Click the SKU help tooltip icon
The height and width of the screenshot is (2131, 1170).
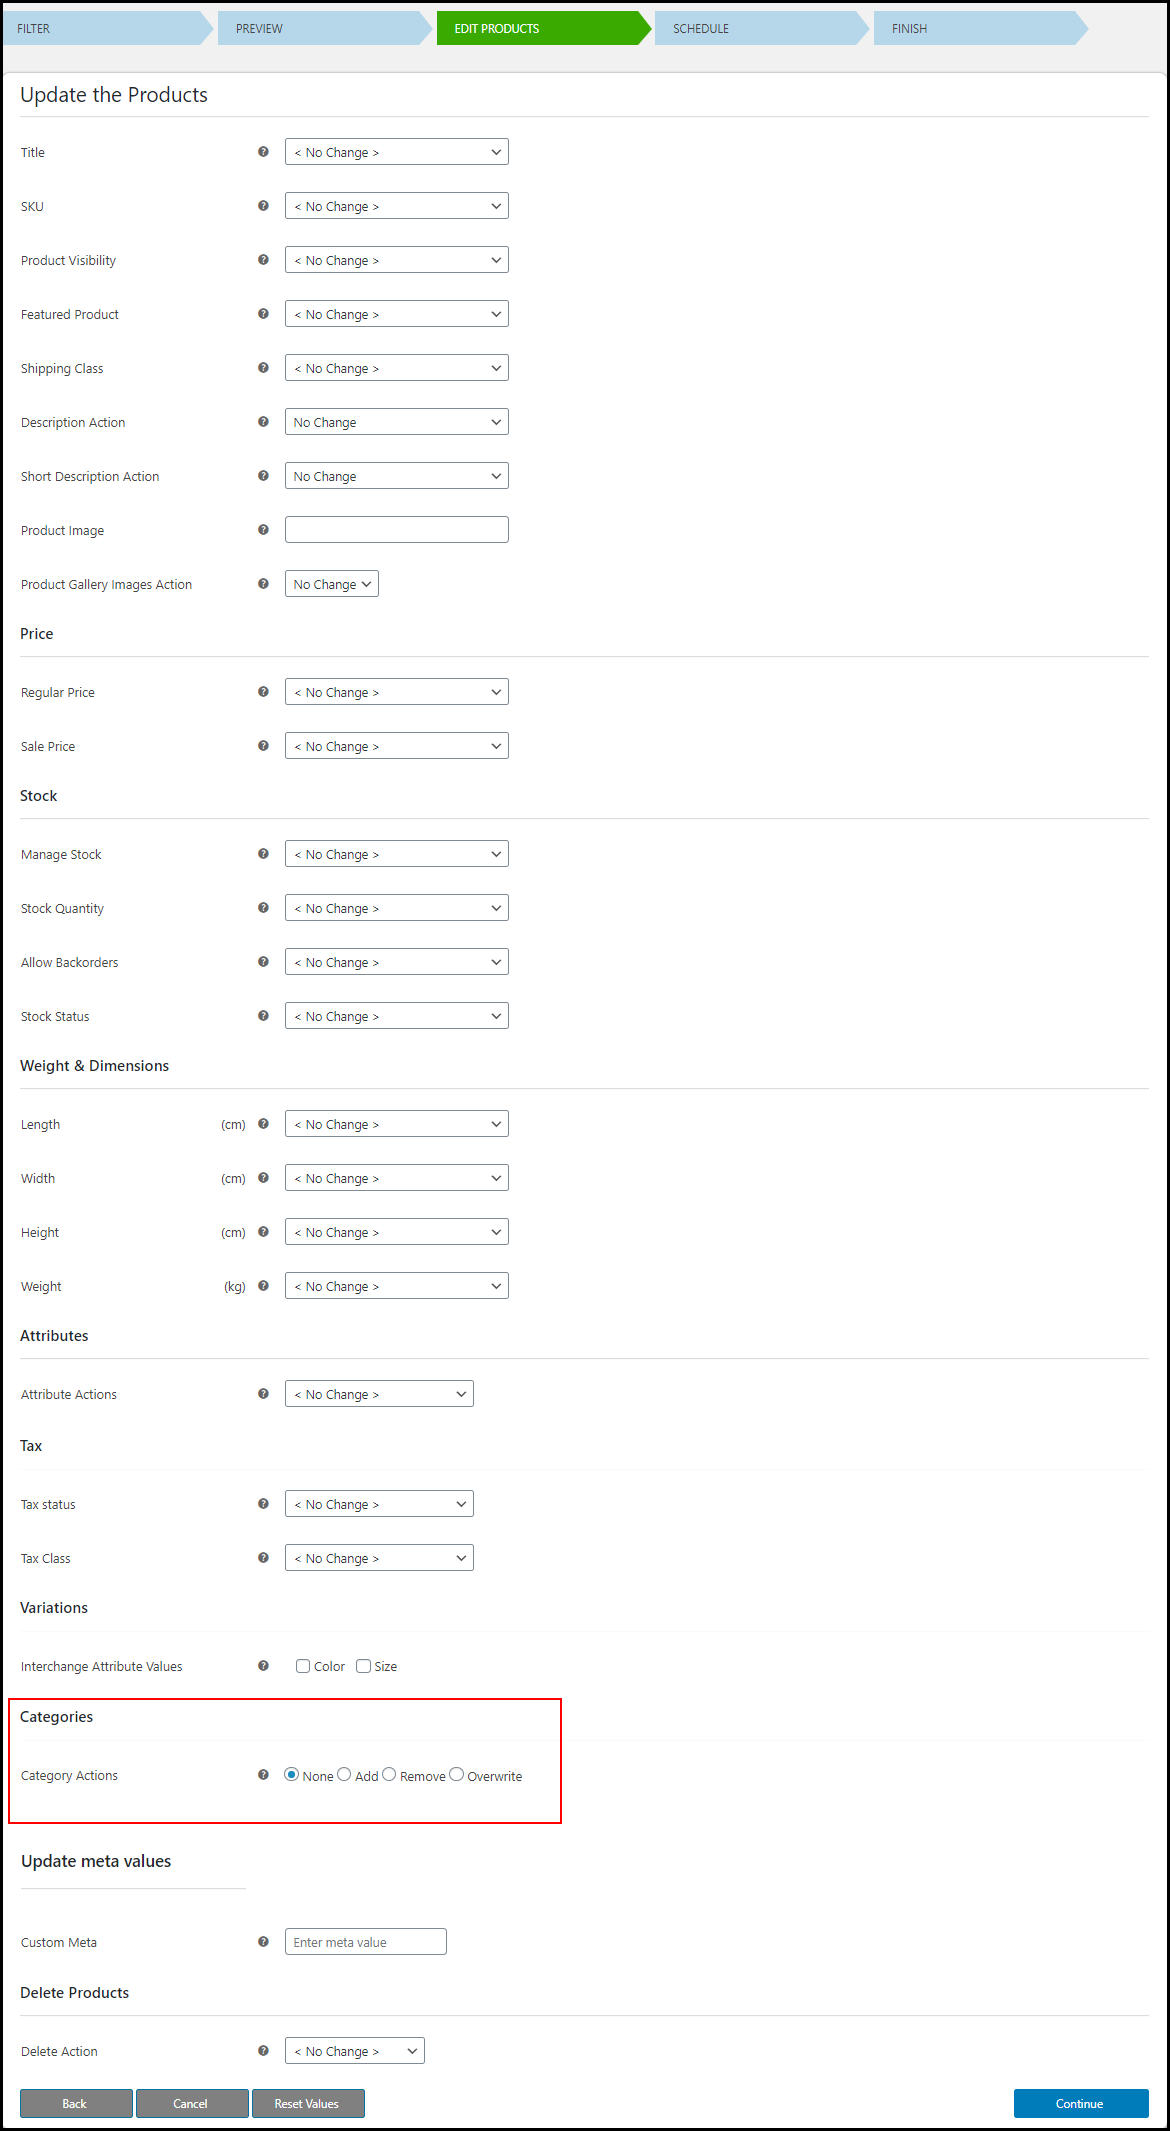click(263, 206)
